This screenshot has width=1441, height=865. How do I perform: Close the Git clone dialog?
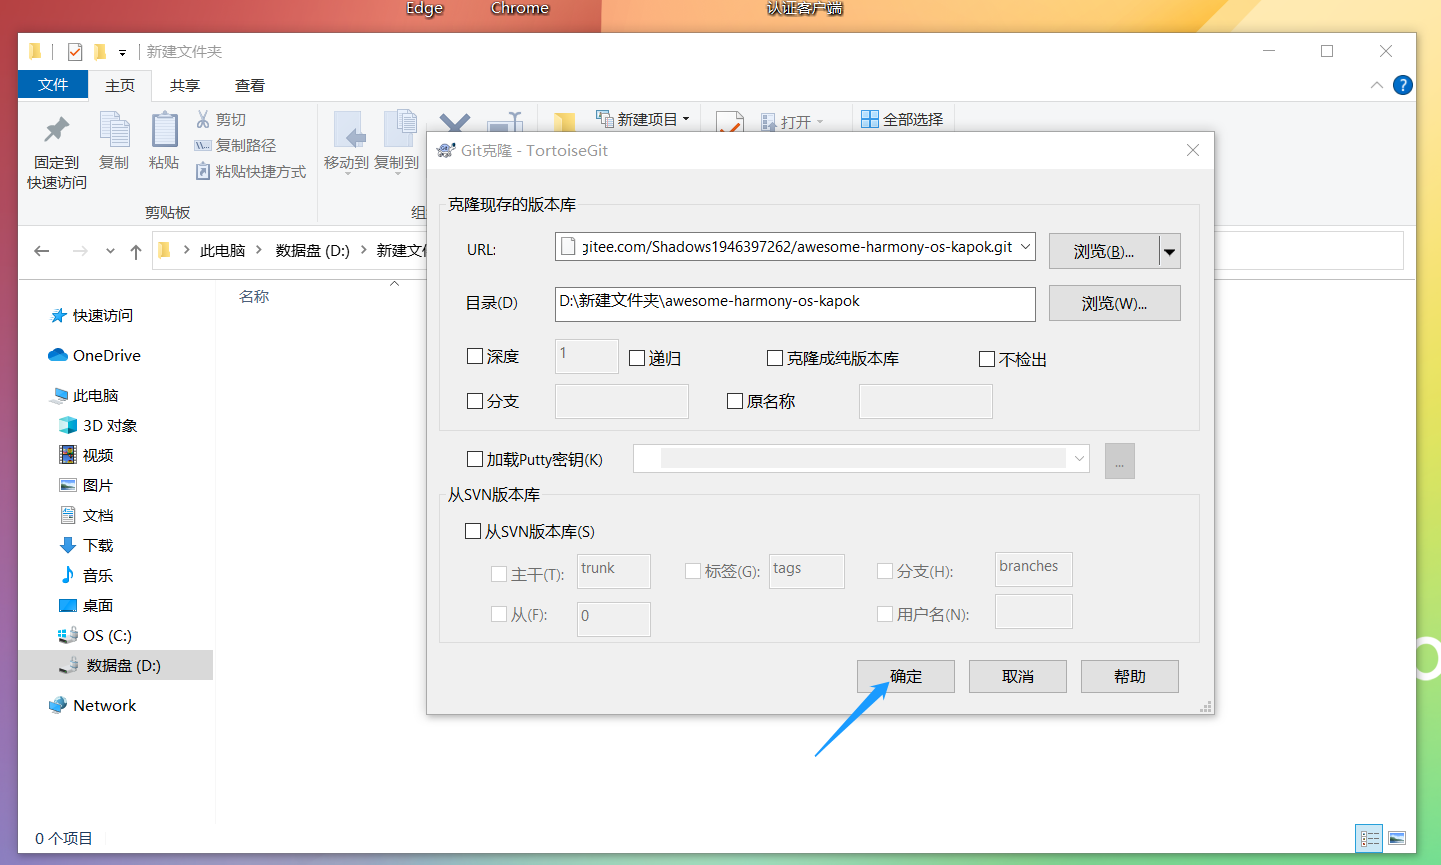[1193, 150]
